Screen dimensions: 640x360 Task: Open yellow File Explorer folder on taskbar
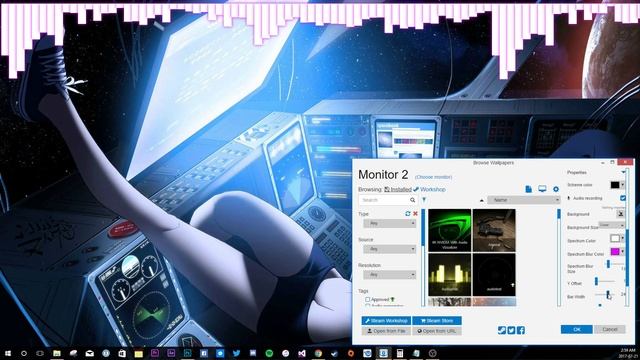tap(138, 353)
